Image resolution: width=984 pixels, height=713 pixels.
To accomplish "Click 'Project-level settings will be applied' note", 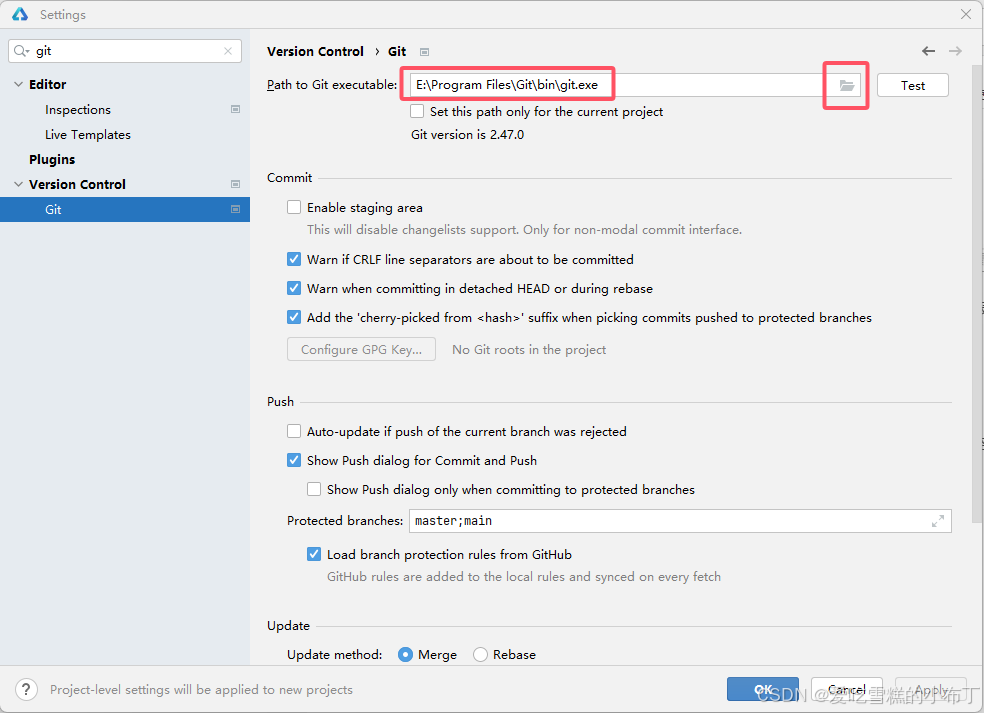I will (201, 689).
